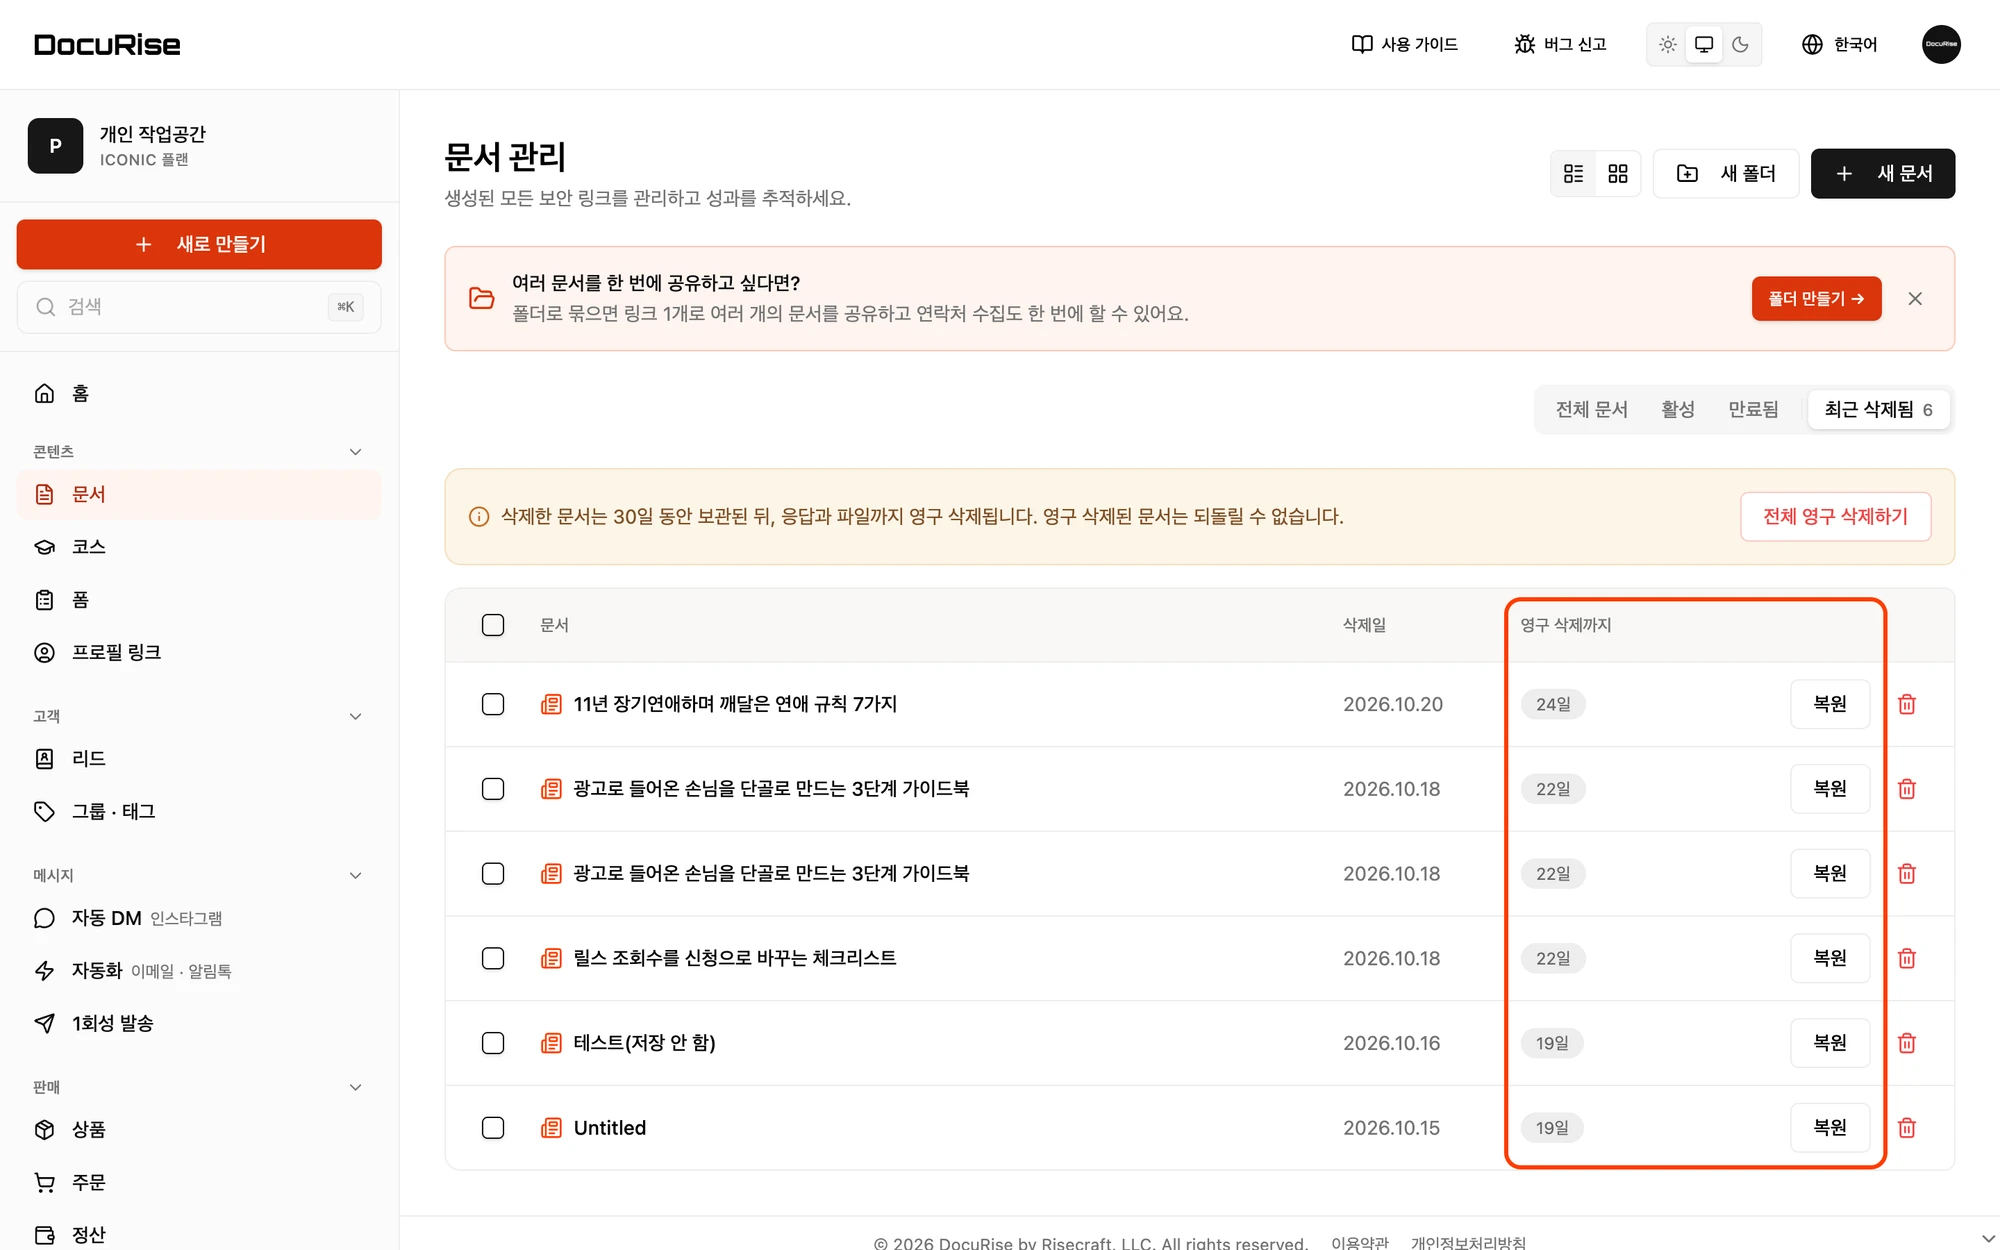Open the 버그 신고 link
The image size is (2000, 1250).
(x=1561, y=44)
